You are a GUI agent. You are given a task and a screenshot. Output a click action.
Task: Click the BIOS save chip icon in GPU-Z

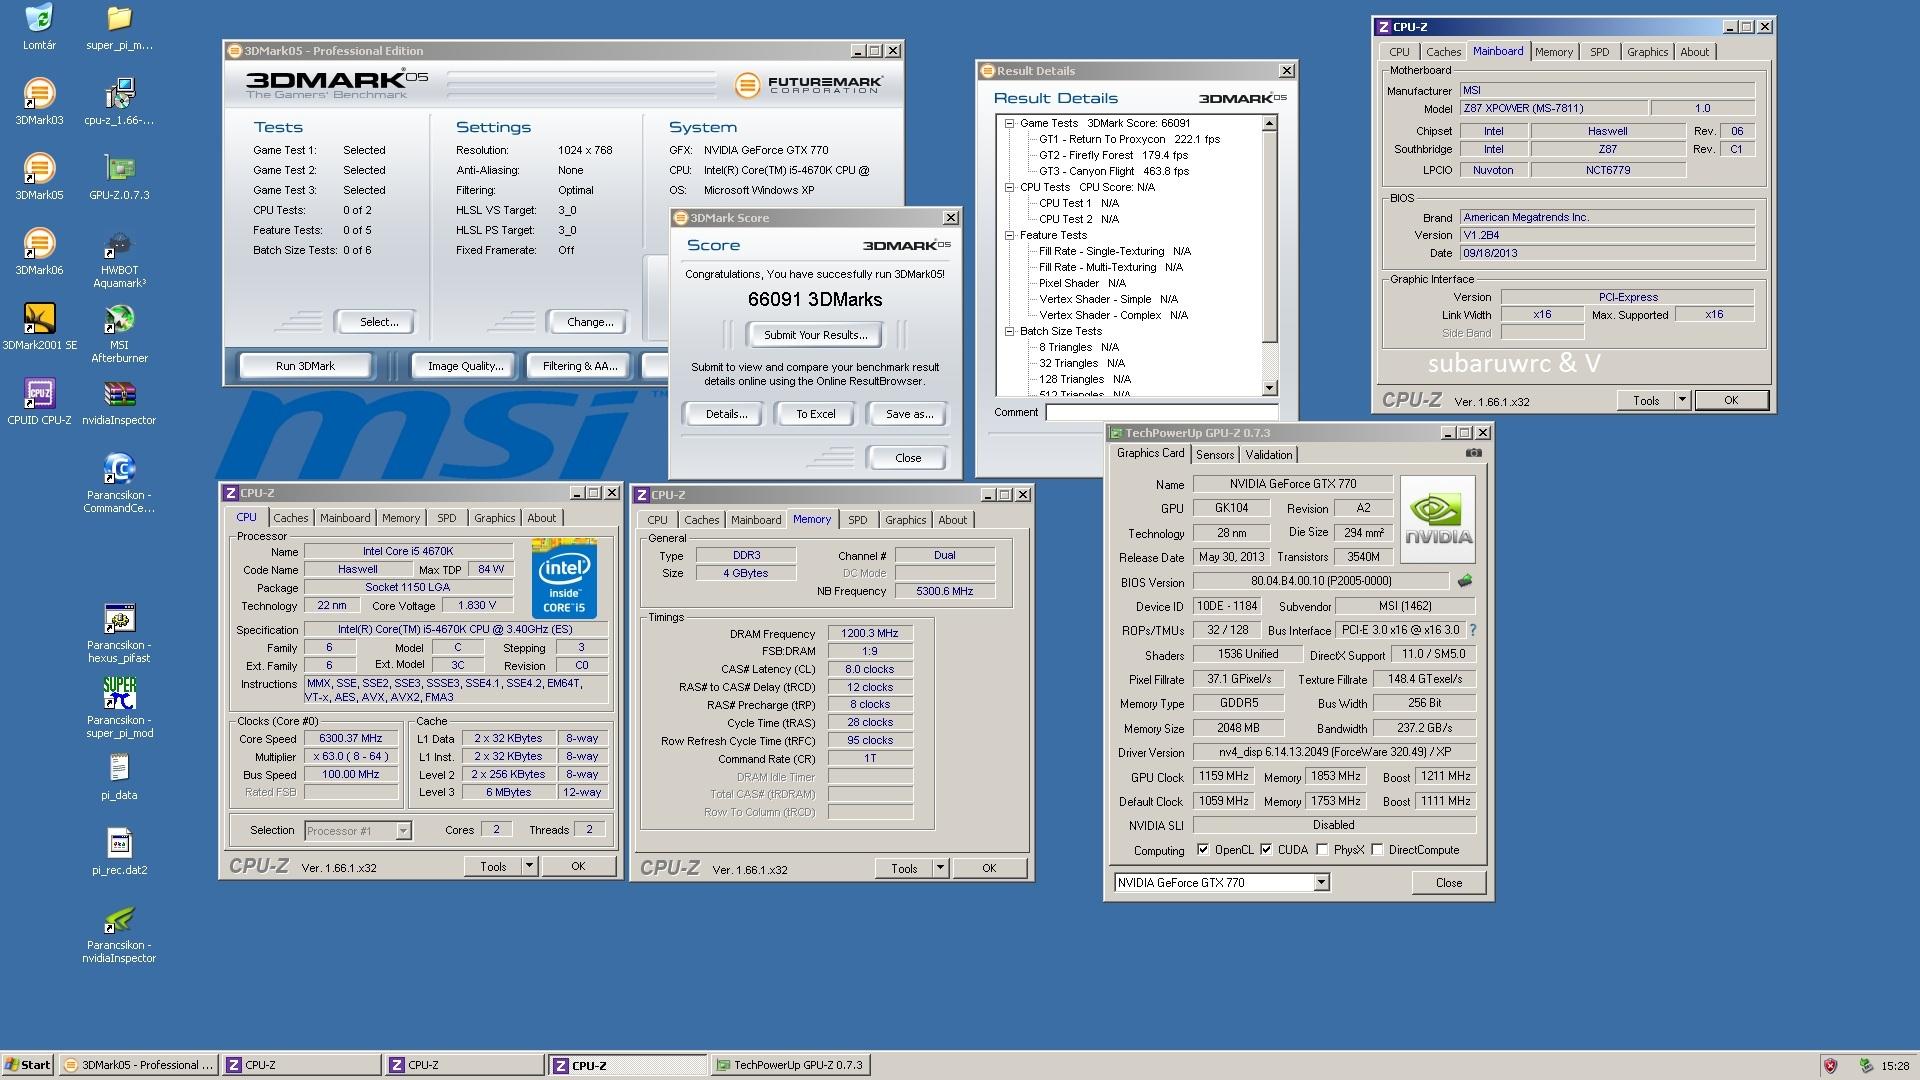coord(1465,581)
